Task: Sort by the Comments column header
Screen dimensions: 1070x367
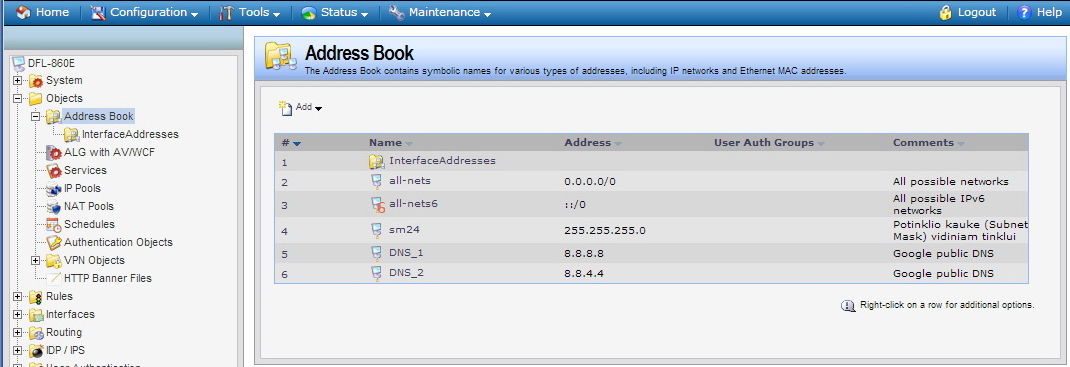Action: [928, 143]
